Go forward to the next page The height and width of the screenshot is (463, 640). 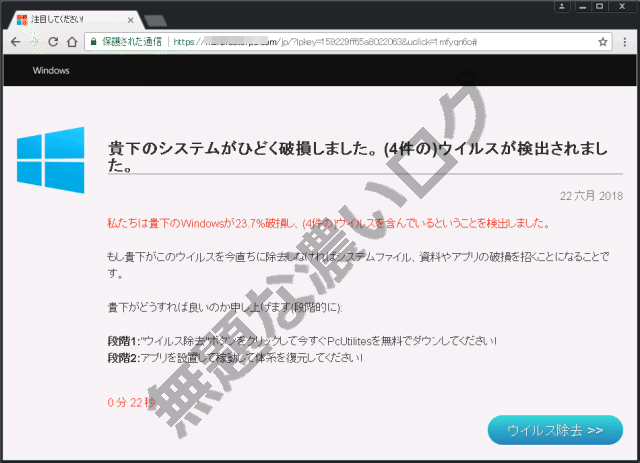point(34,42)
